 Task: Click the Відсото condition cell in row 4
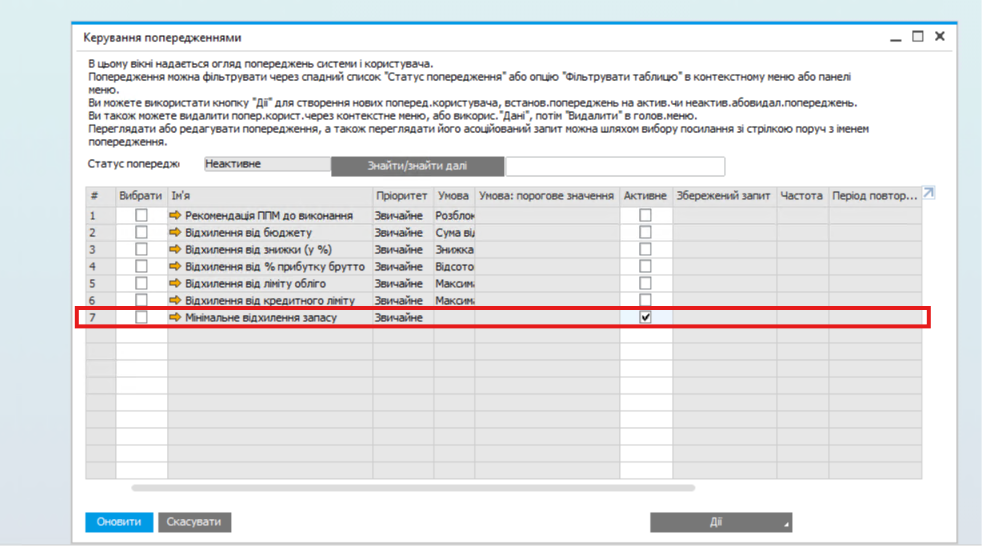tap(454, 266)
